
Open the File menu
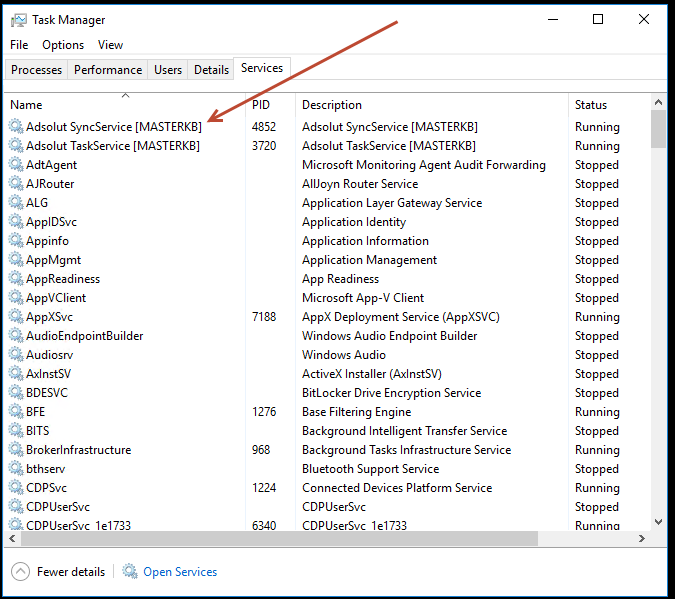tap(19, 45)
